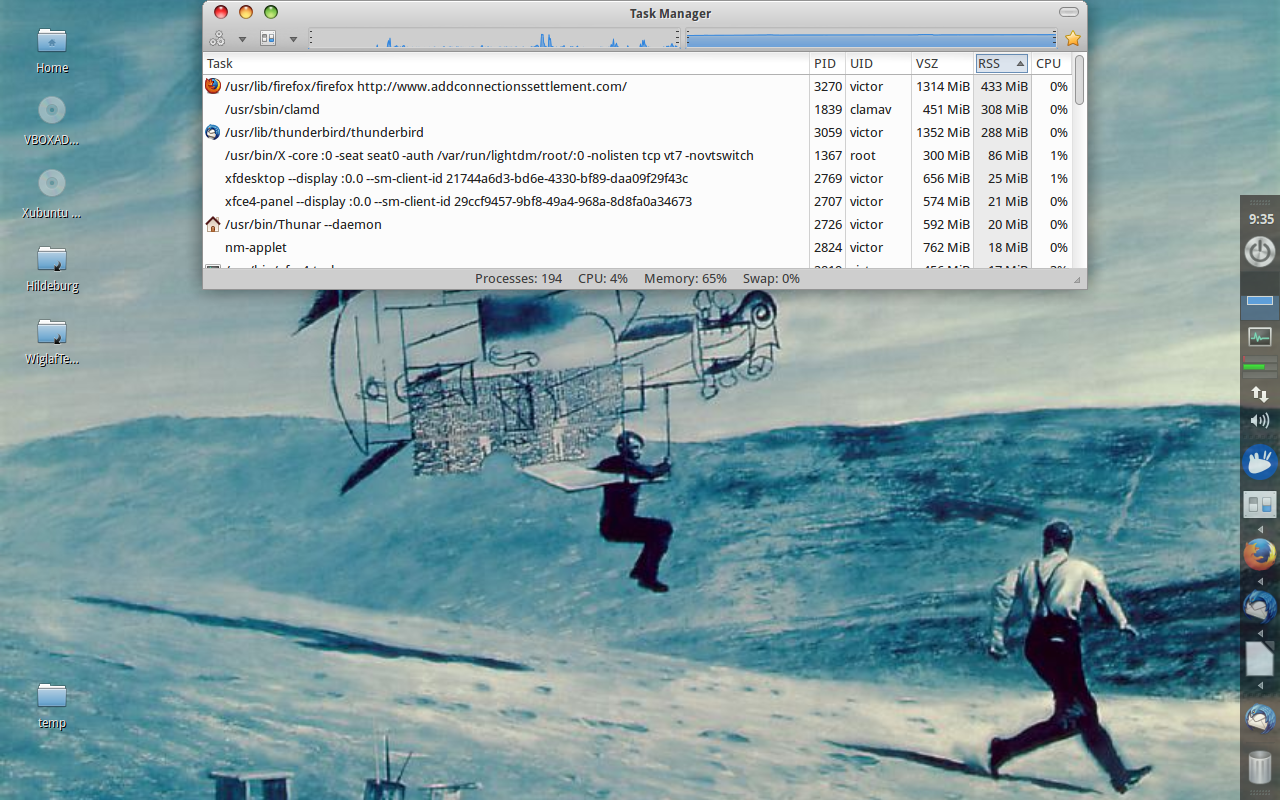Image resolution: width=1280 pixels, height=800 pixels.
Task: Click the settings switches launcher in the panel
Action: (x=1260, y=505)
